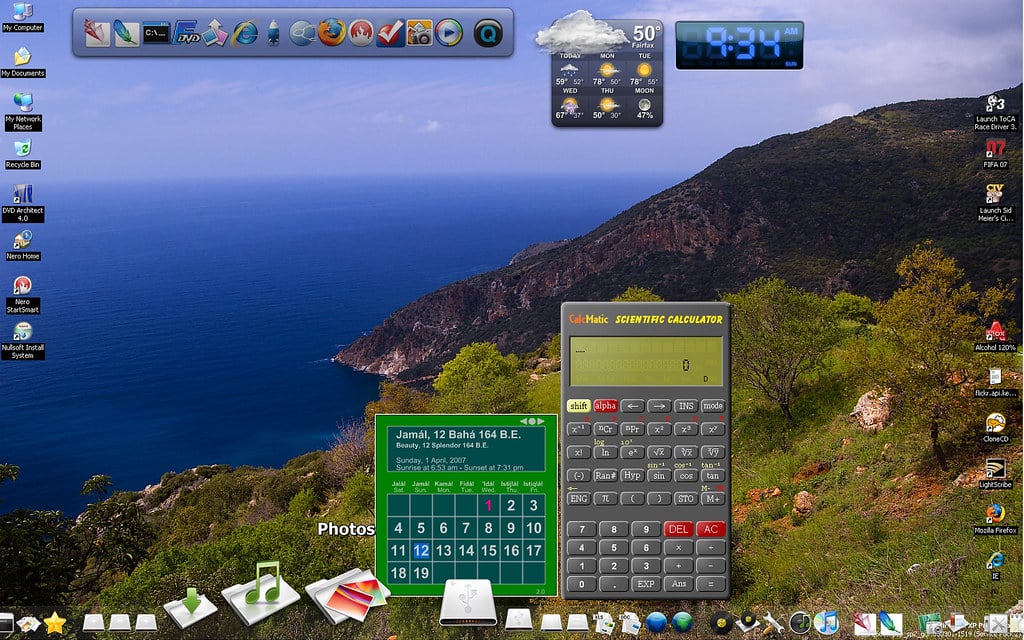Go to previous month in calendar widget

coord(525,421)
